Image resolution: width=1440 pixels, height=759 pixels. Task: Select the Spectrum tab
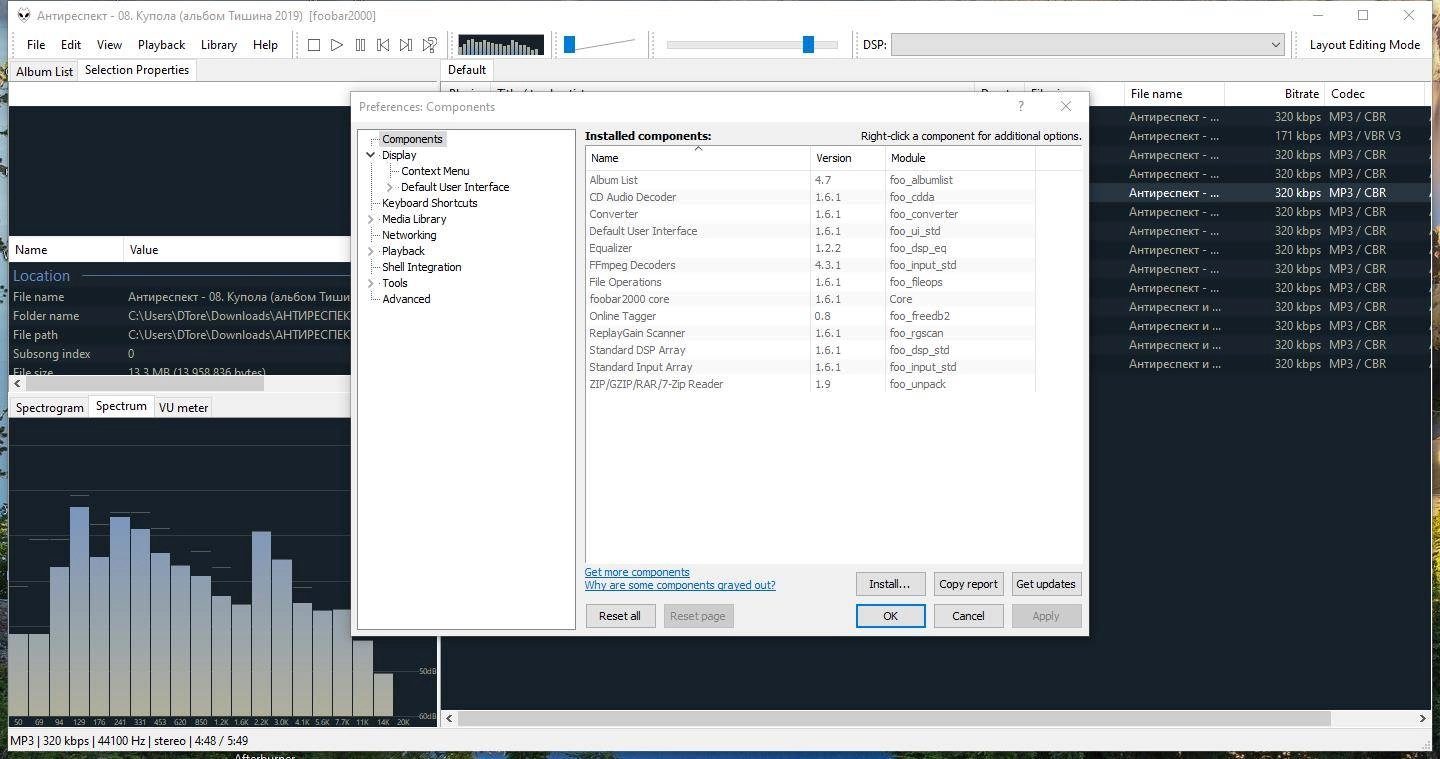pyautogui.click(x=121, y=406)
